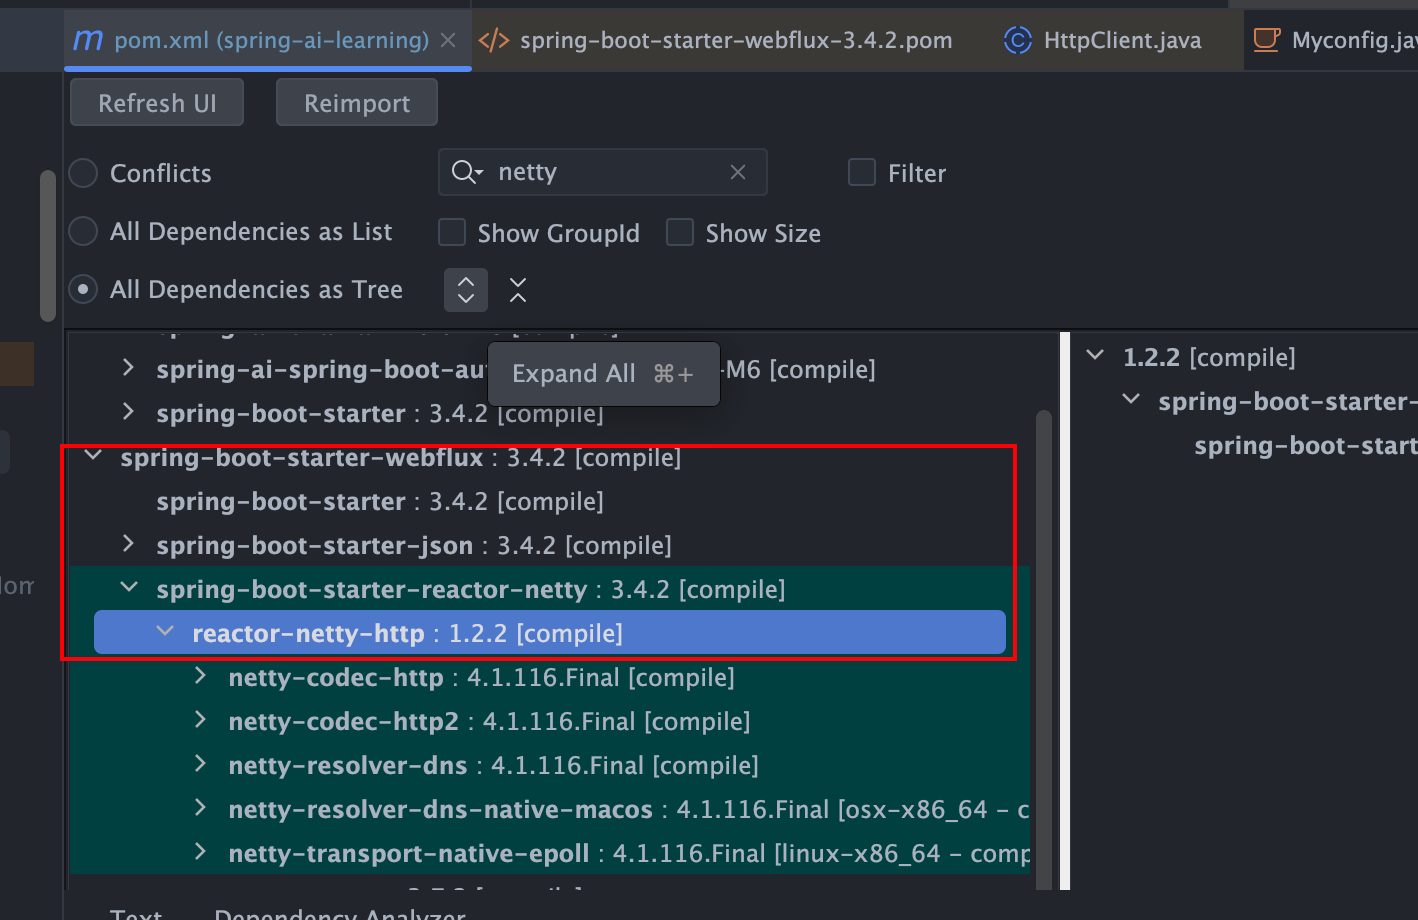Select netty-codec-http2 : 4.1.116.Final row
Image resolution: width=1418 pixels, height=920 pixels.
point(490,721)
